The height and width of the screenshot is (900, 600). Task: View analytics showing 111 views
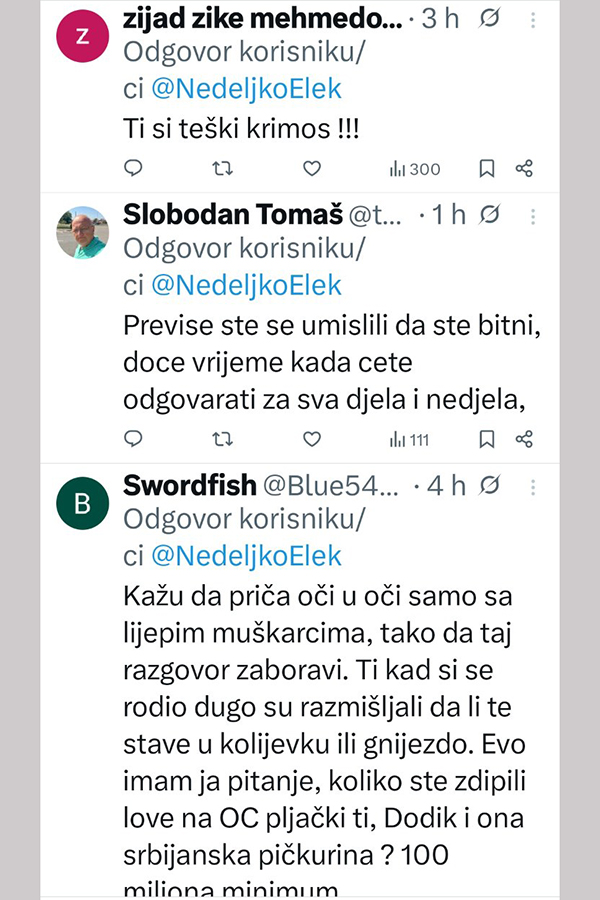point(408,439)
